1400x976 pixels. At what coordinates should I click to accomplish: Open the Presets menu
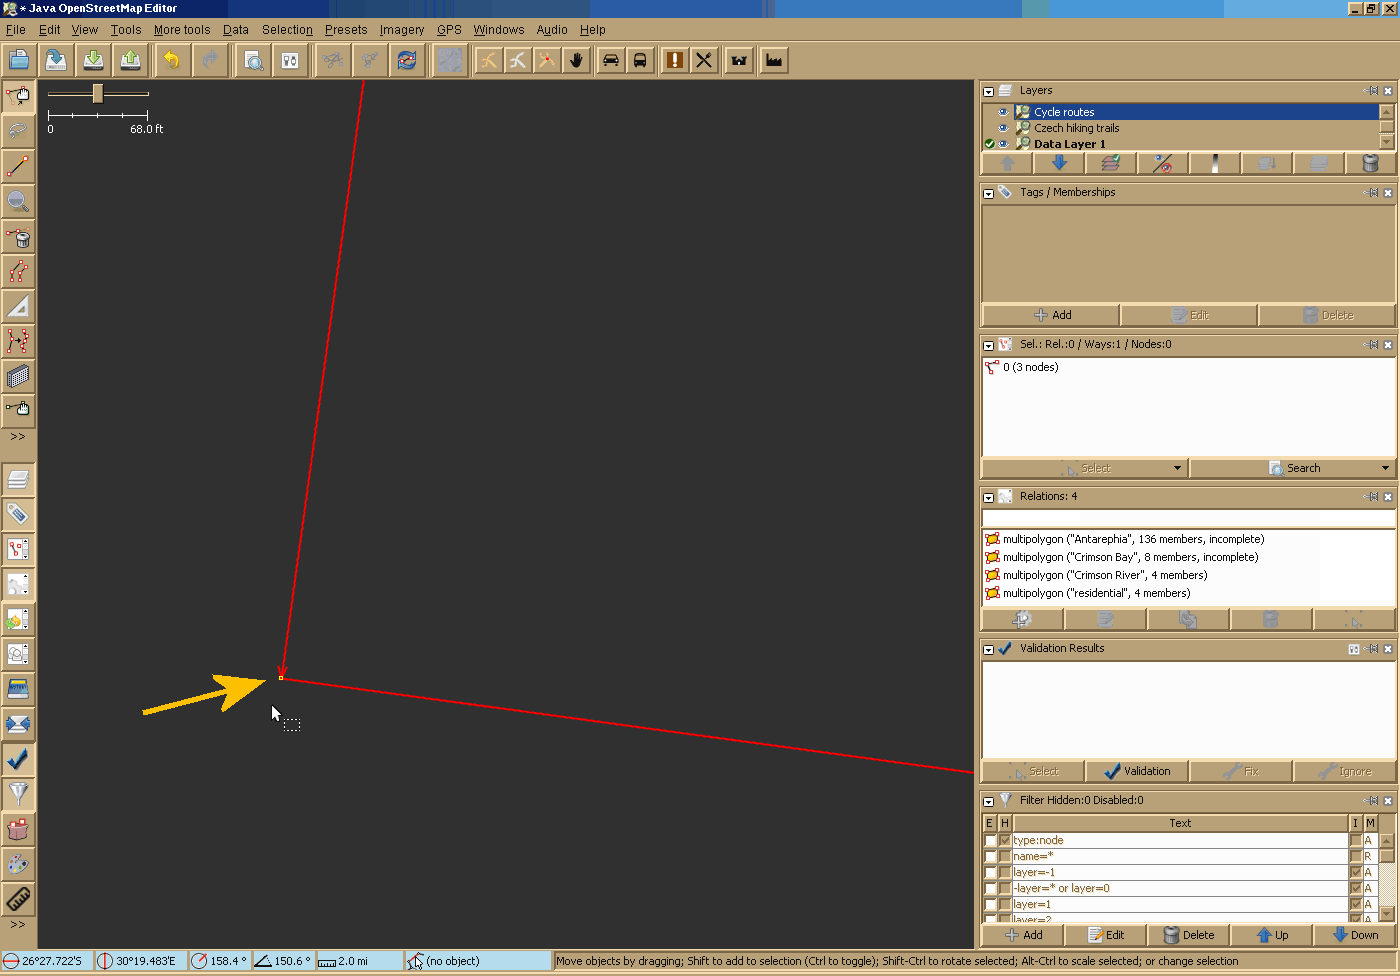coord(345,30)
